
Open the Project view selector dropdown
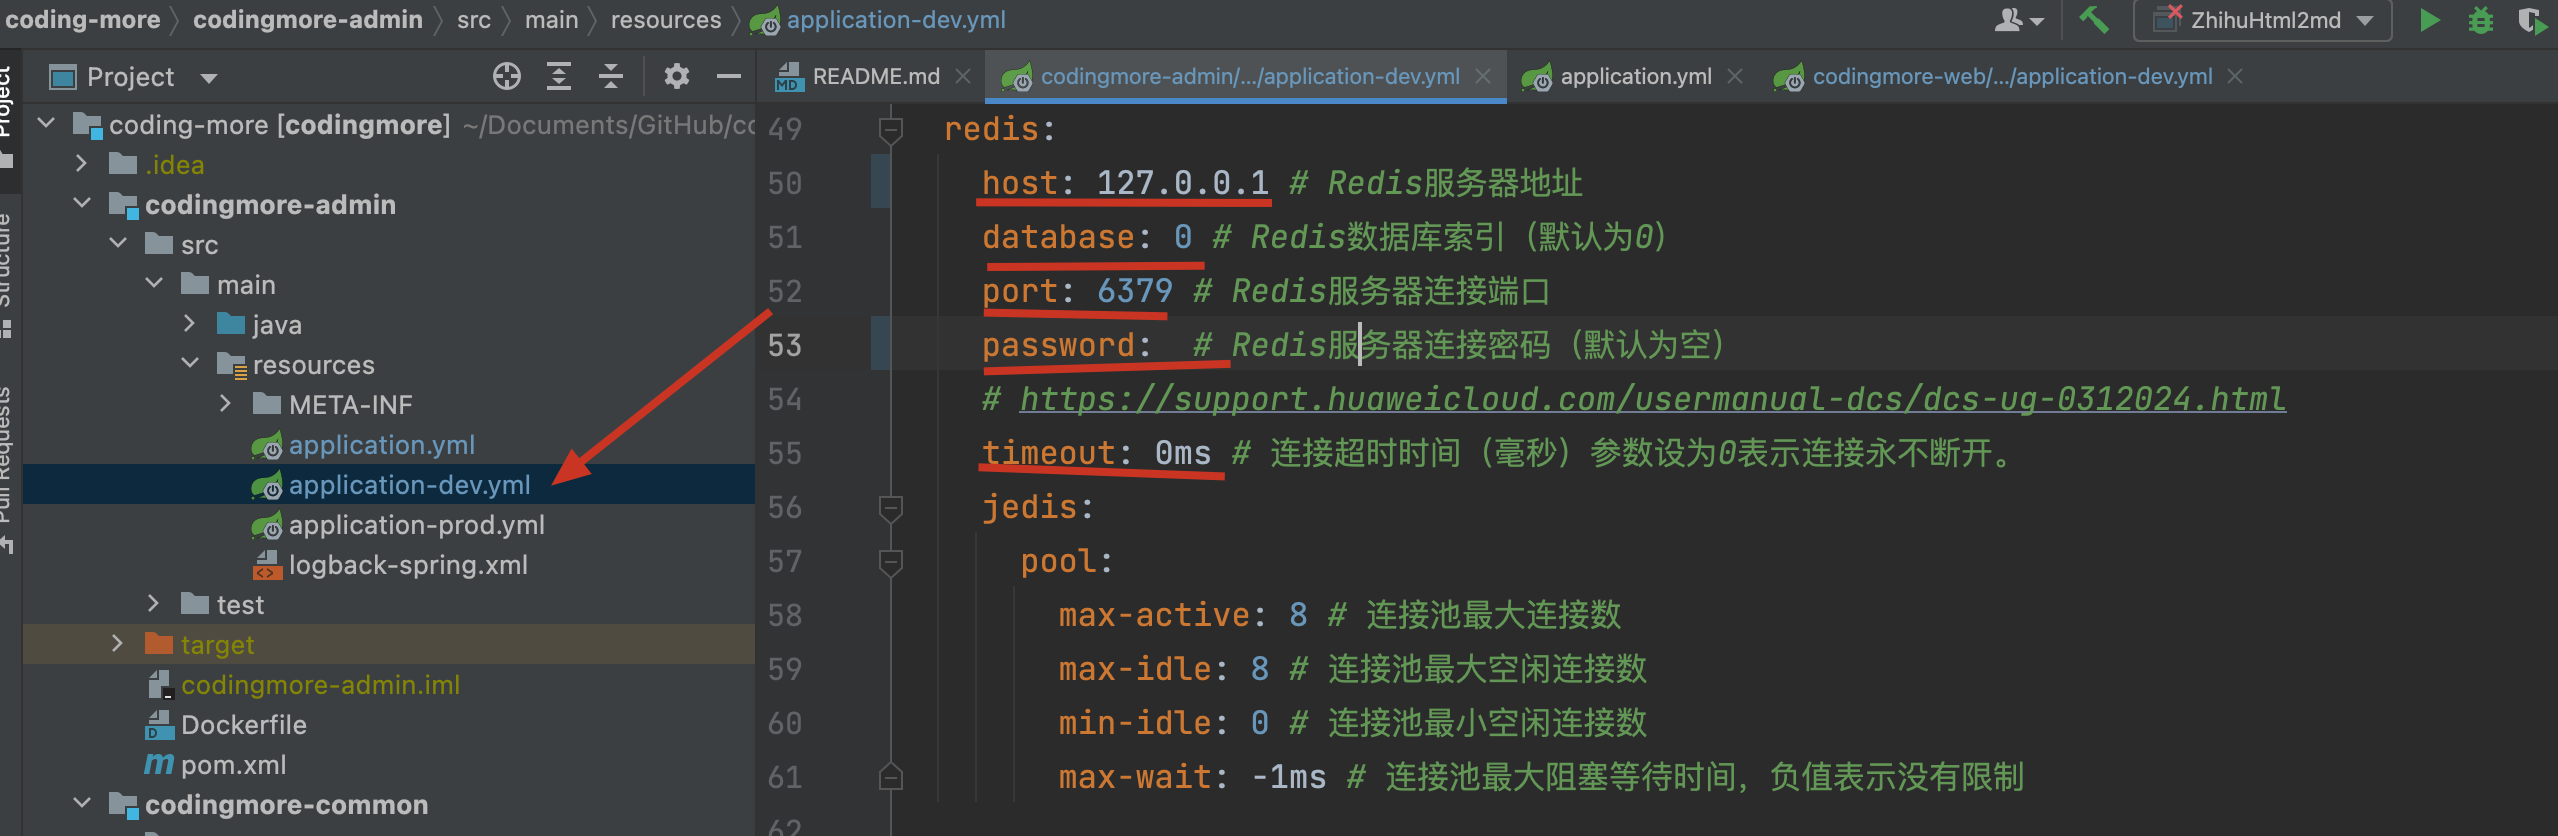[x=209, y=78]
